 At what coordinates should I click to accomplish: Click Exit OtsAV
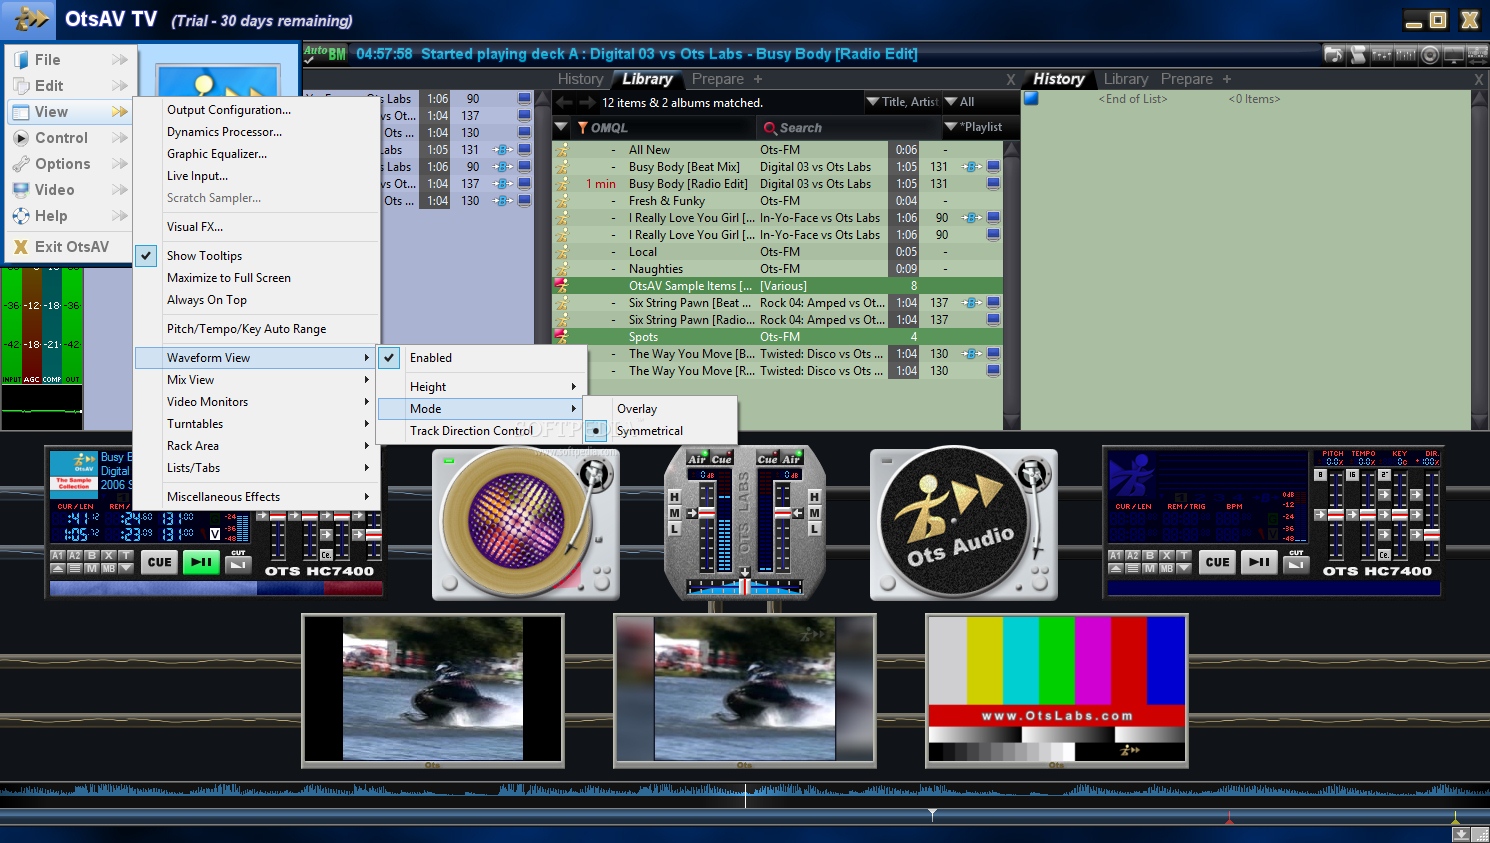[x=69, y=247]
